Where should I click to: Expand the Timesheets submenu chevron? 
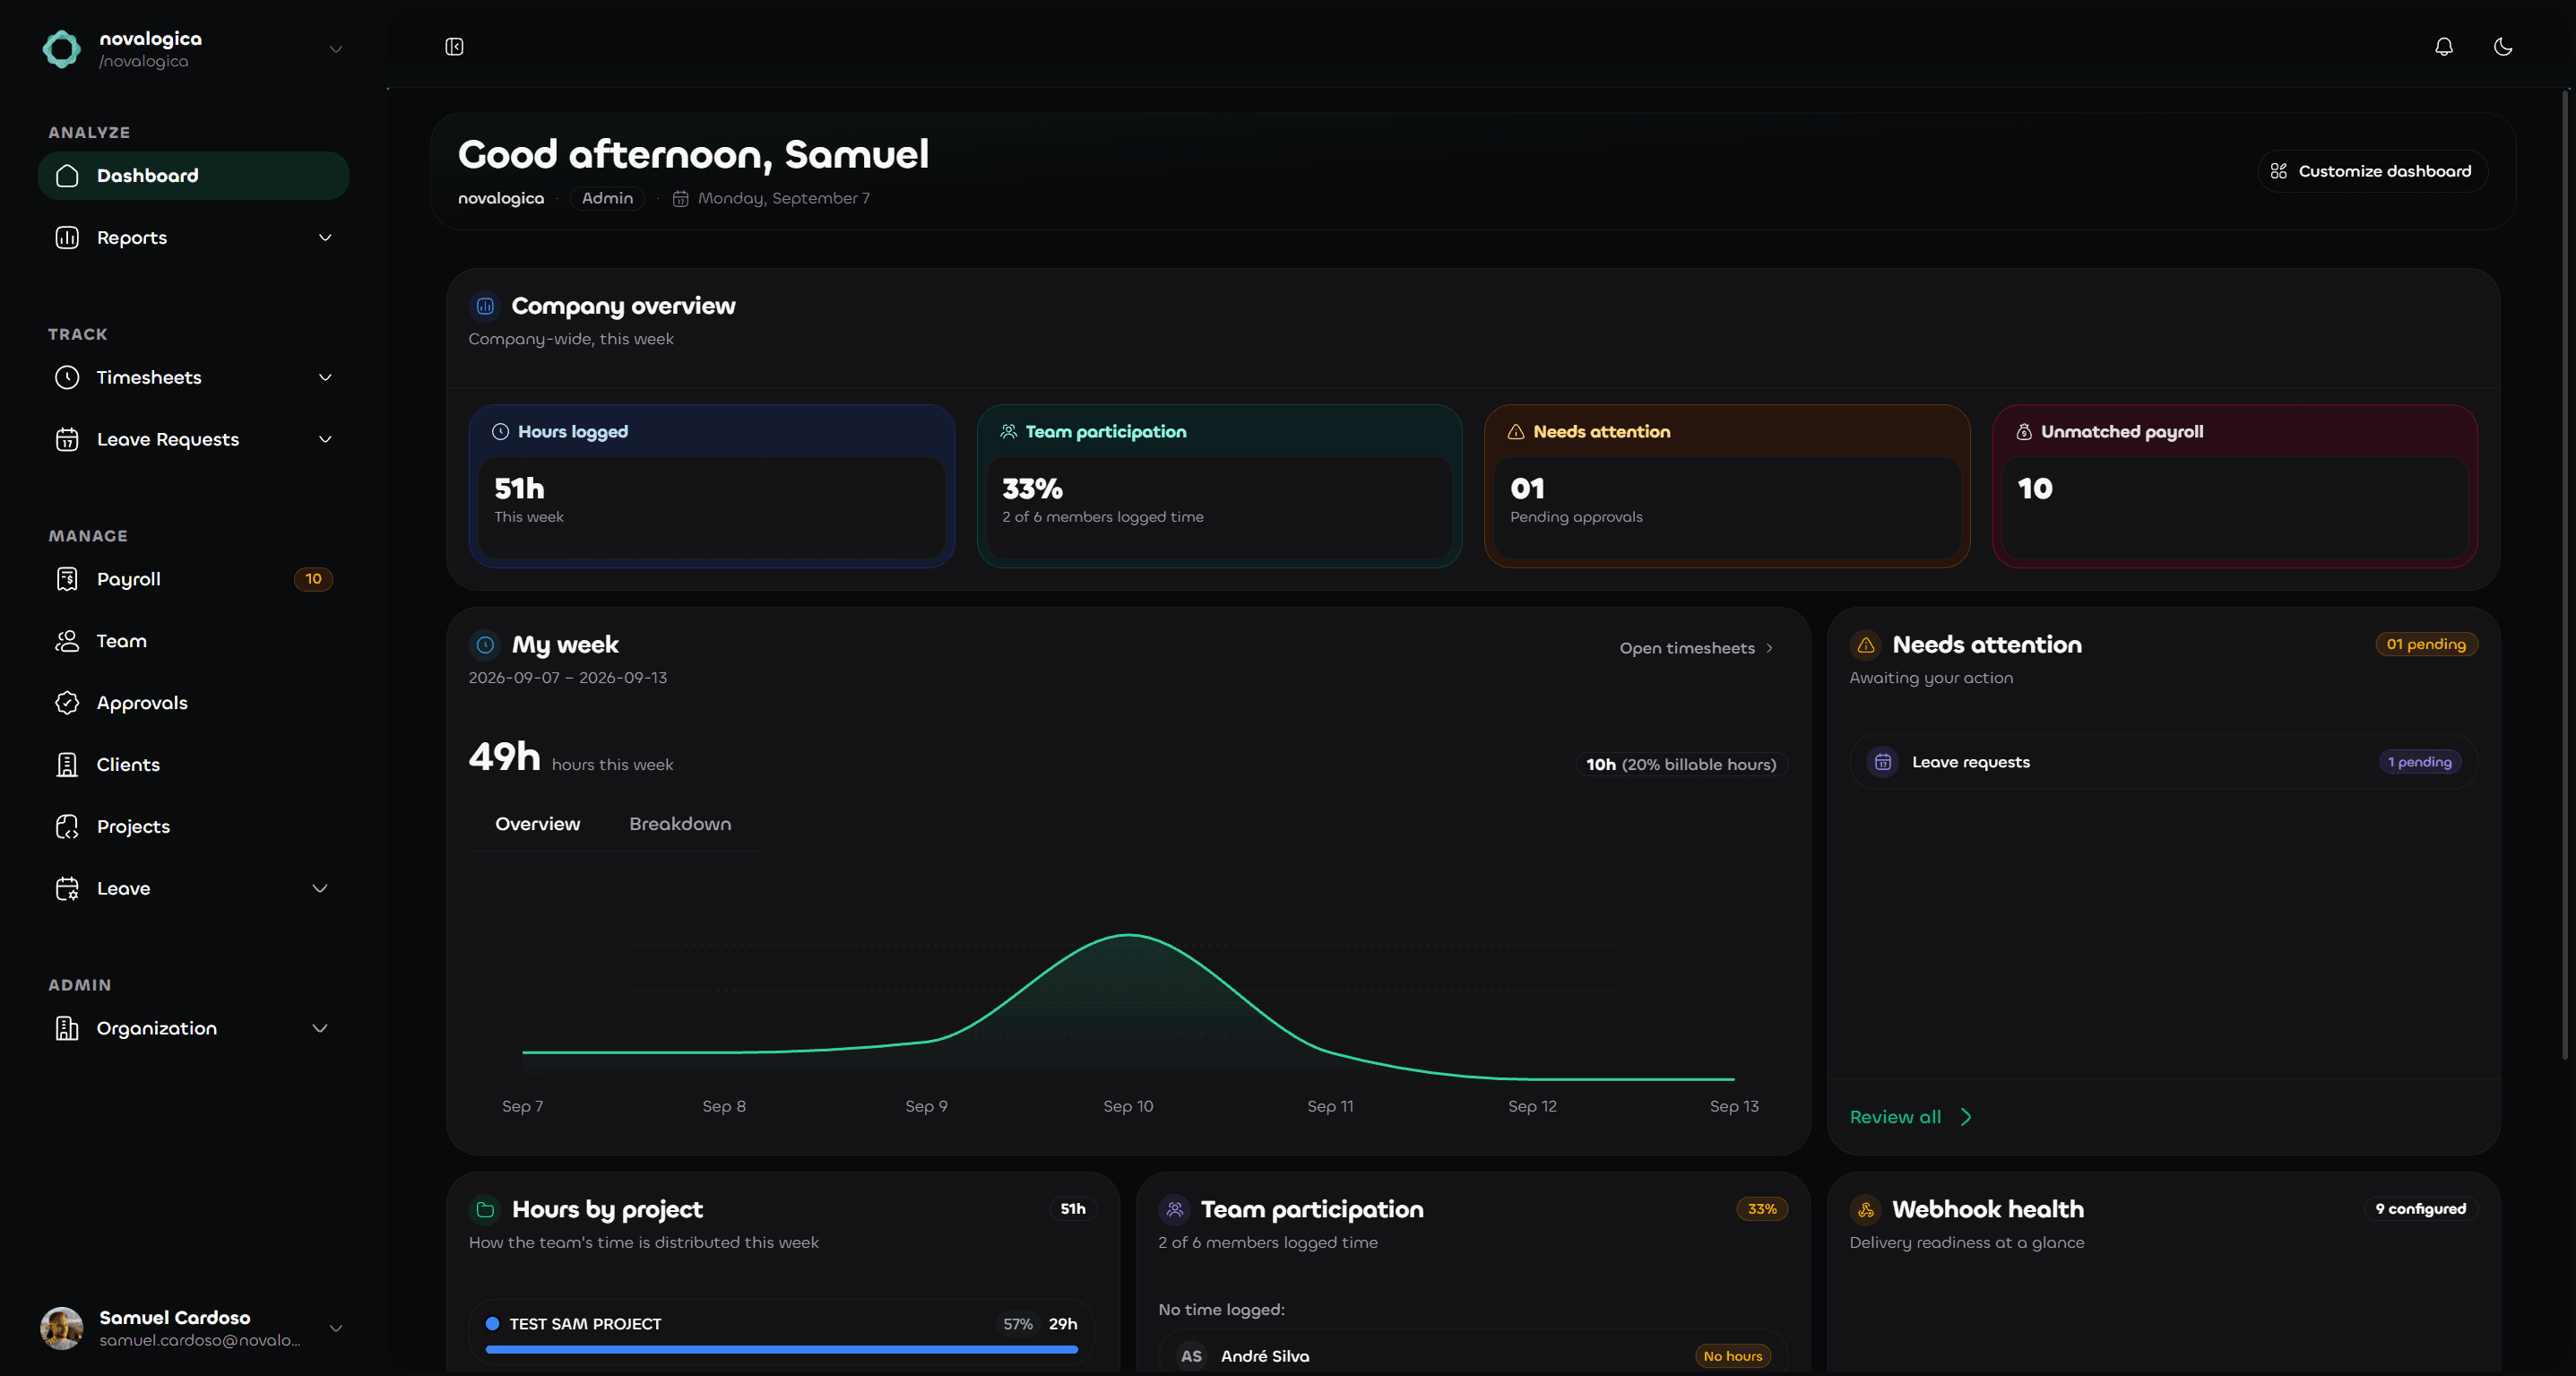pyautogui.click(x=325, y=378)
